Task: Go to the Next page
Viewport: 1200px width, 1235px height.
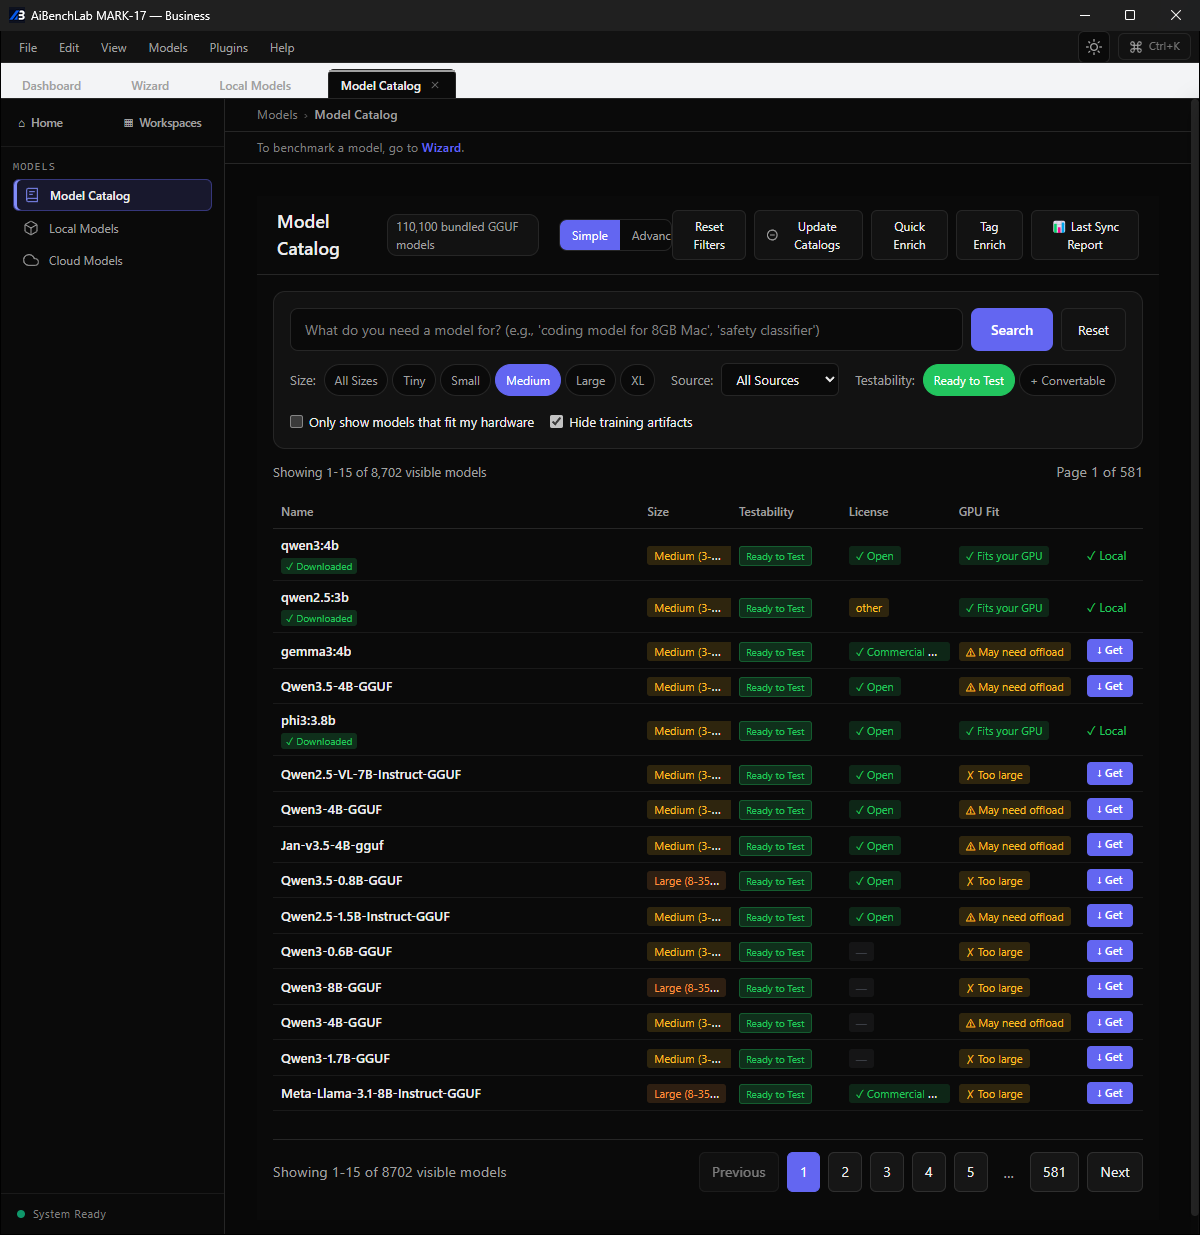Action: (1115, 1172)
